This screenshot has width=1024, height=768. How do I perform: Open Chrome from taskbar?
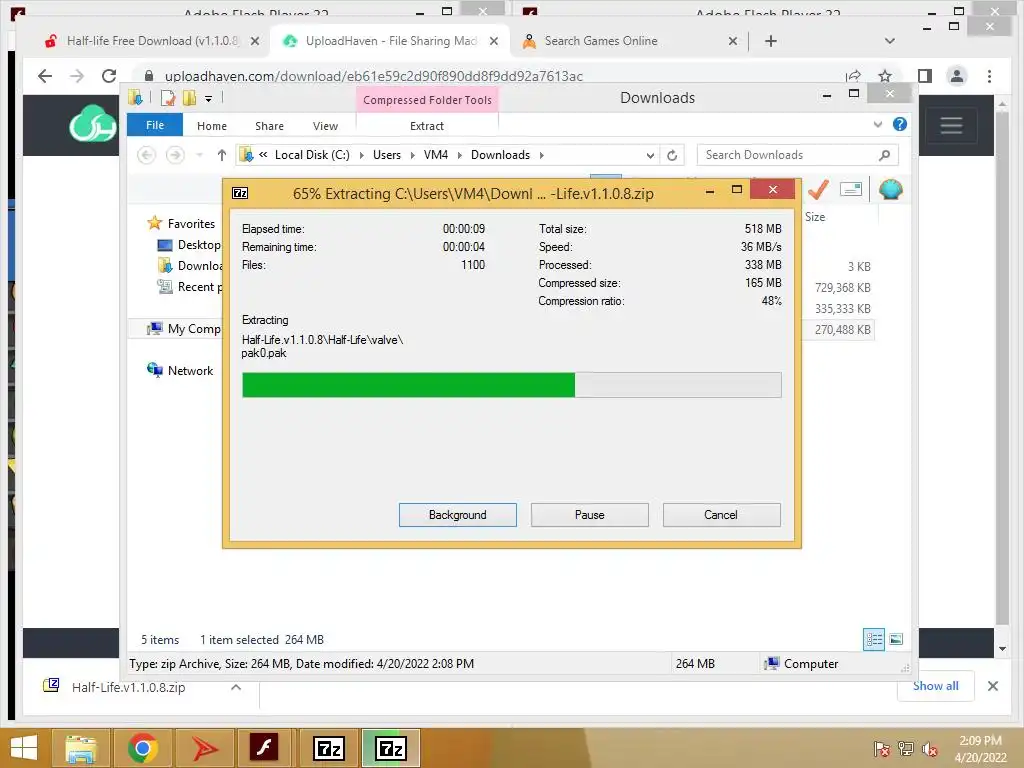142,748
